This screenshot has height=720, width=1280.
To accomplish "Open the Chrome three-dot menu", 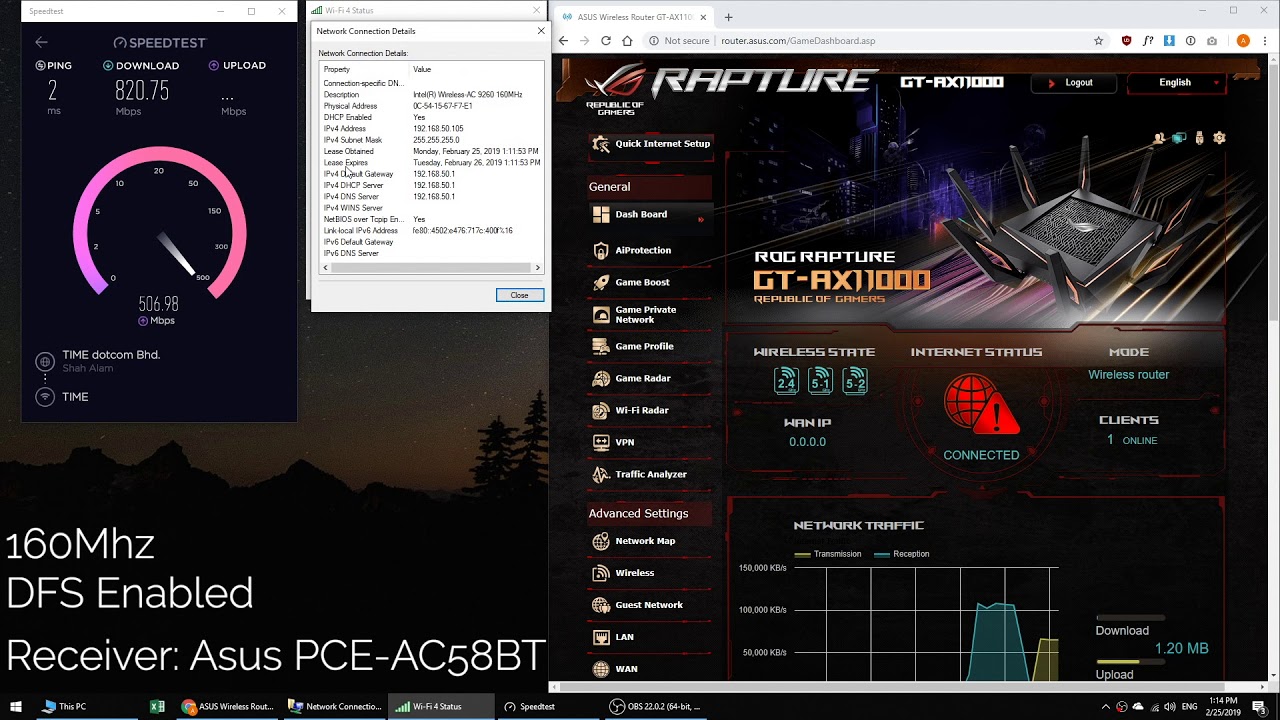I will [1266, 41].
